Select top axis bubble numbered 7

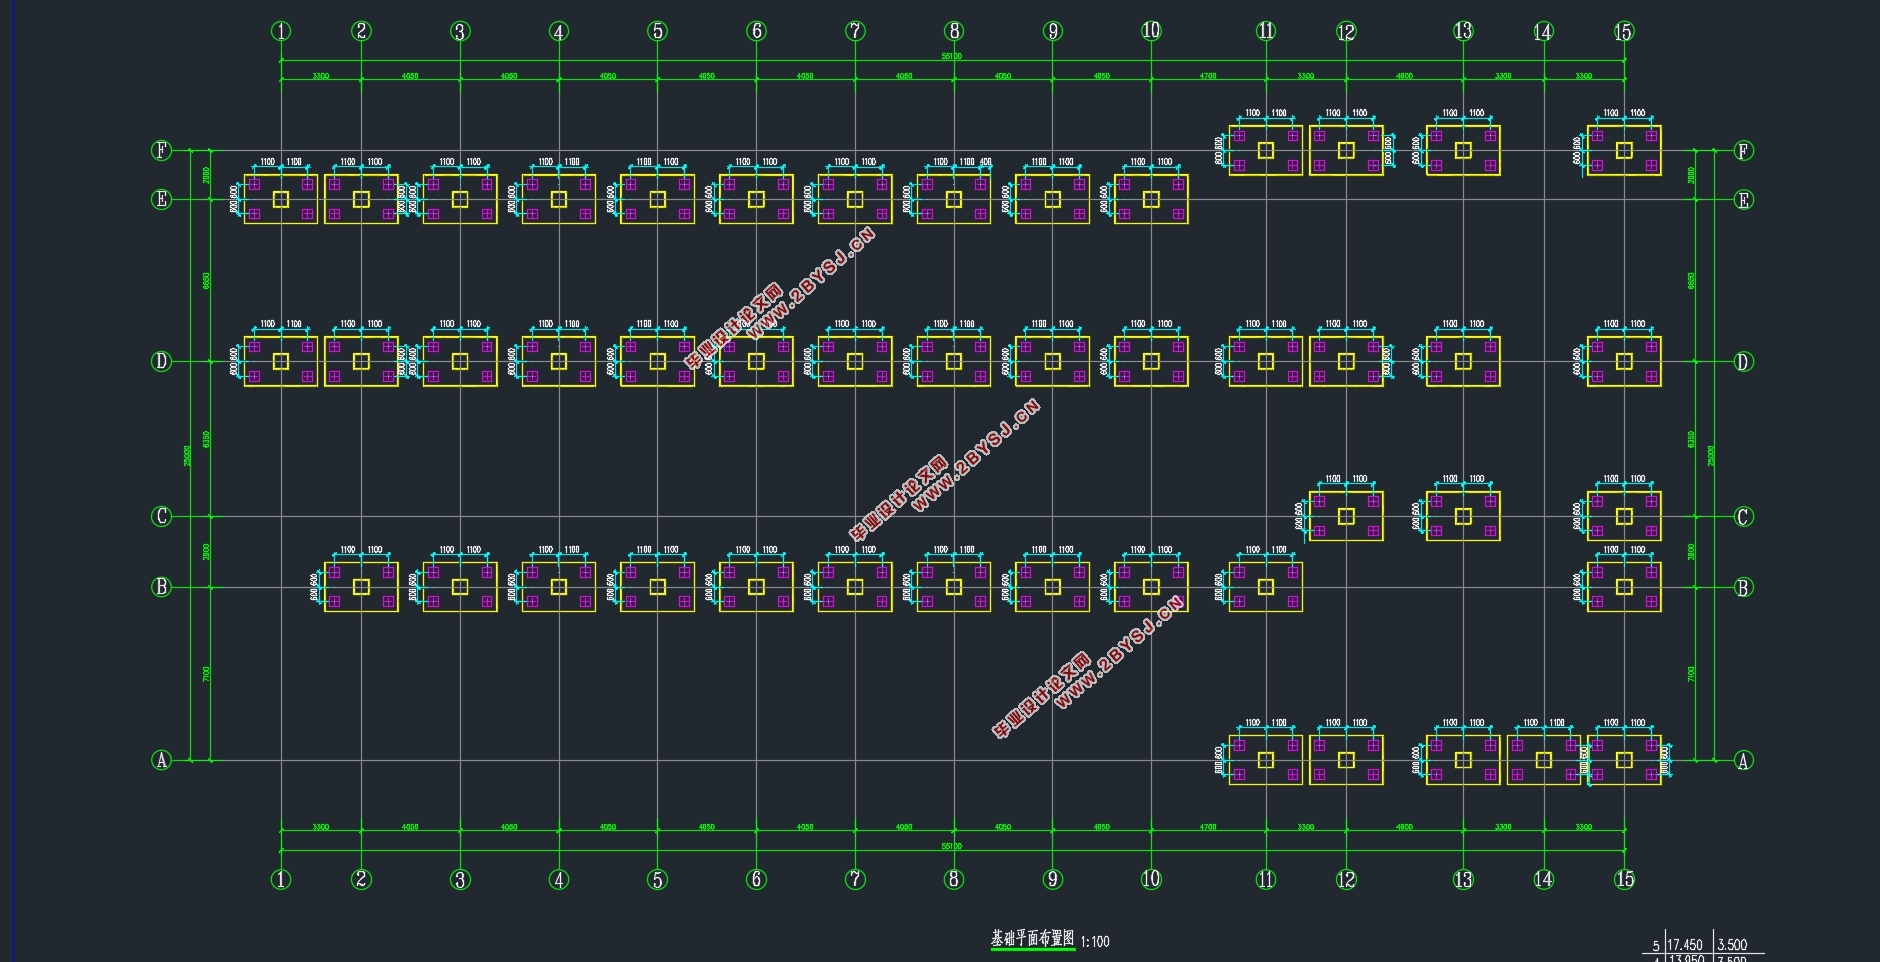pyautogui.click(x=855, y=31)
